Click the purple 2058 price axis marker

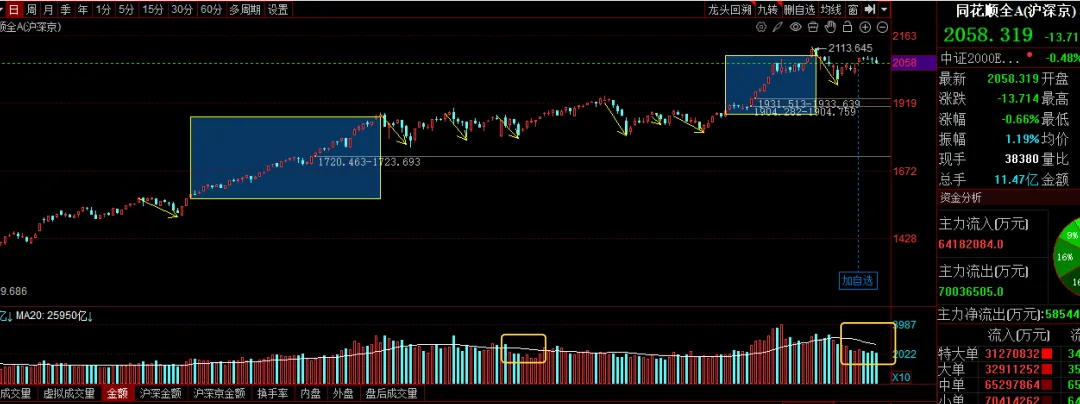913,63
